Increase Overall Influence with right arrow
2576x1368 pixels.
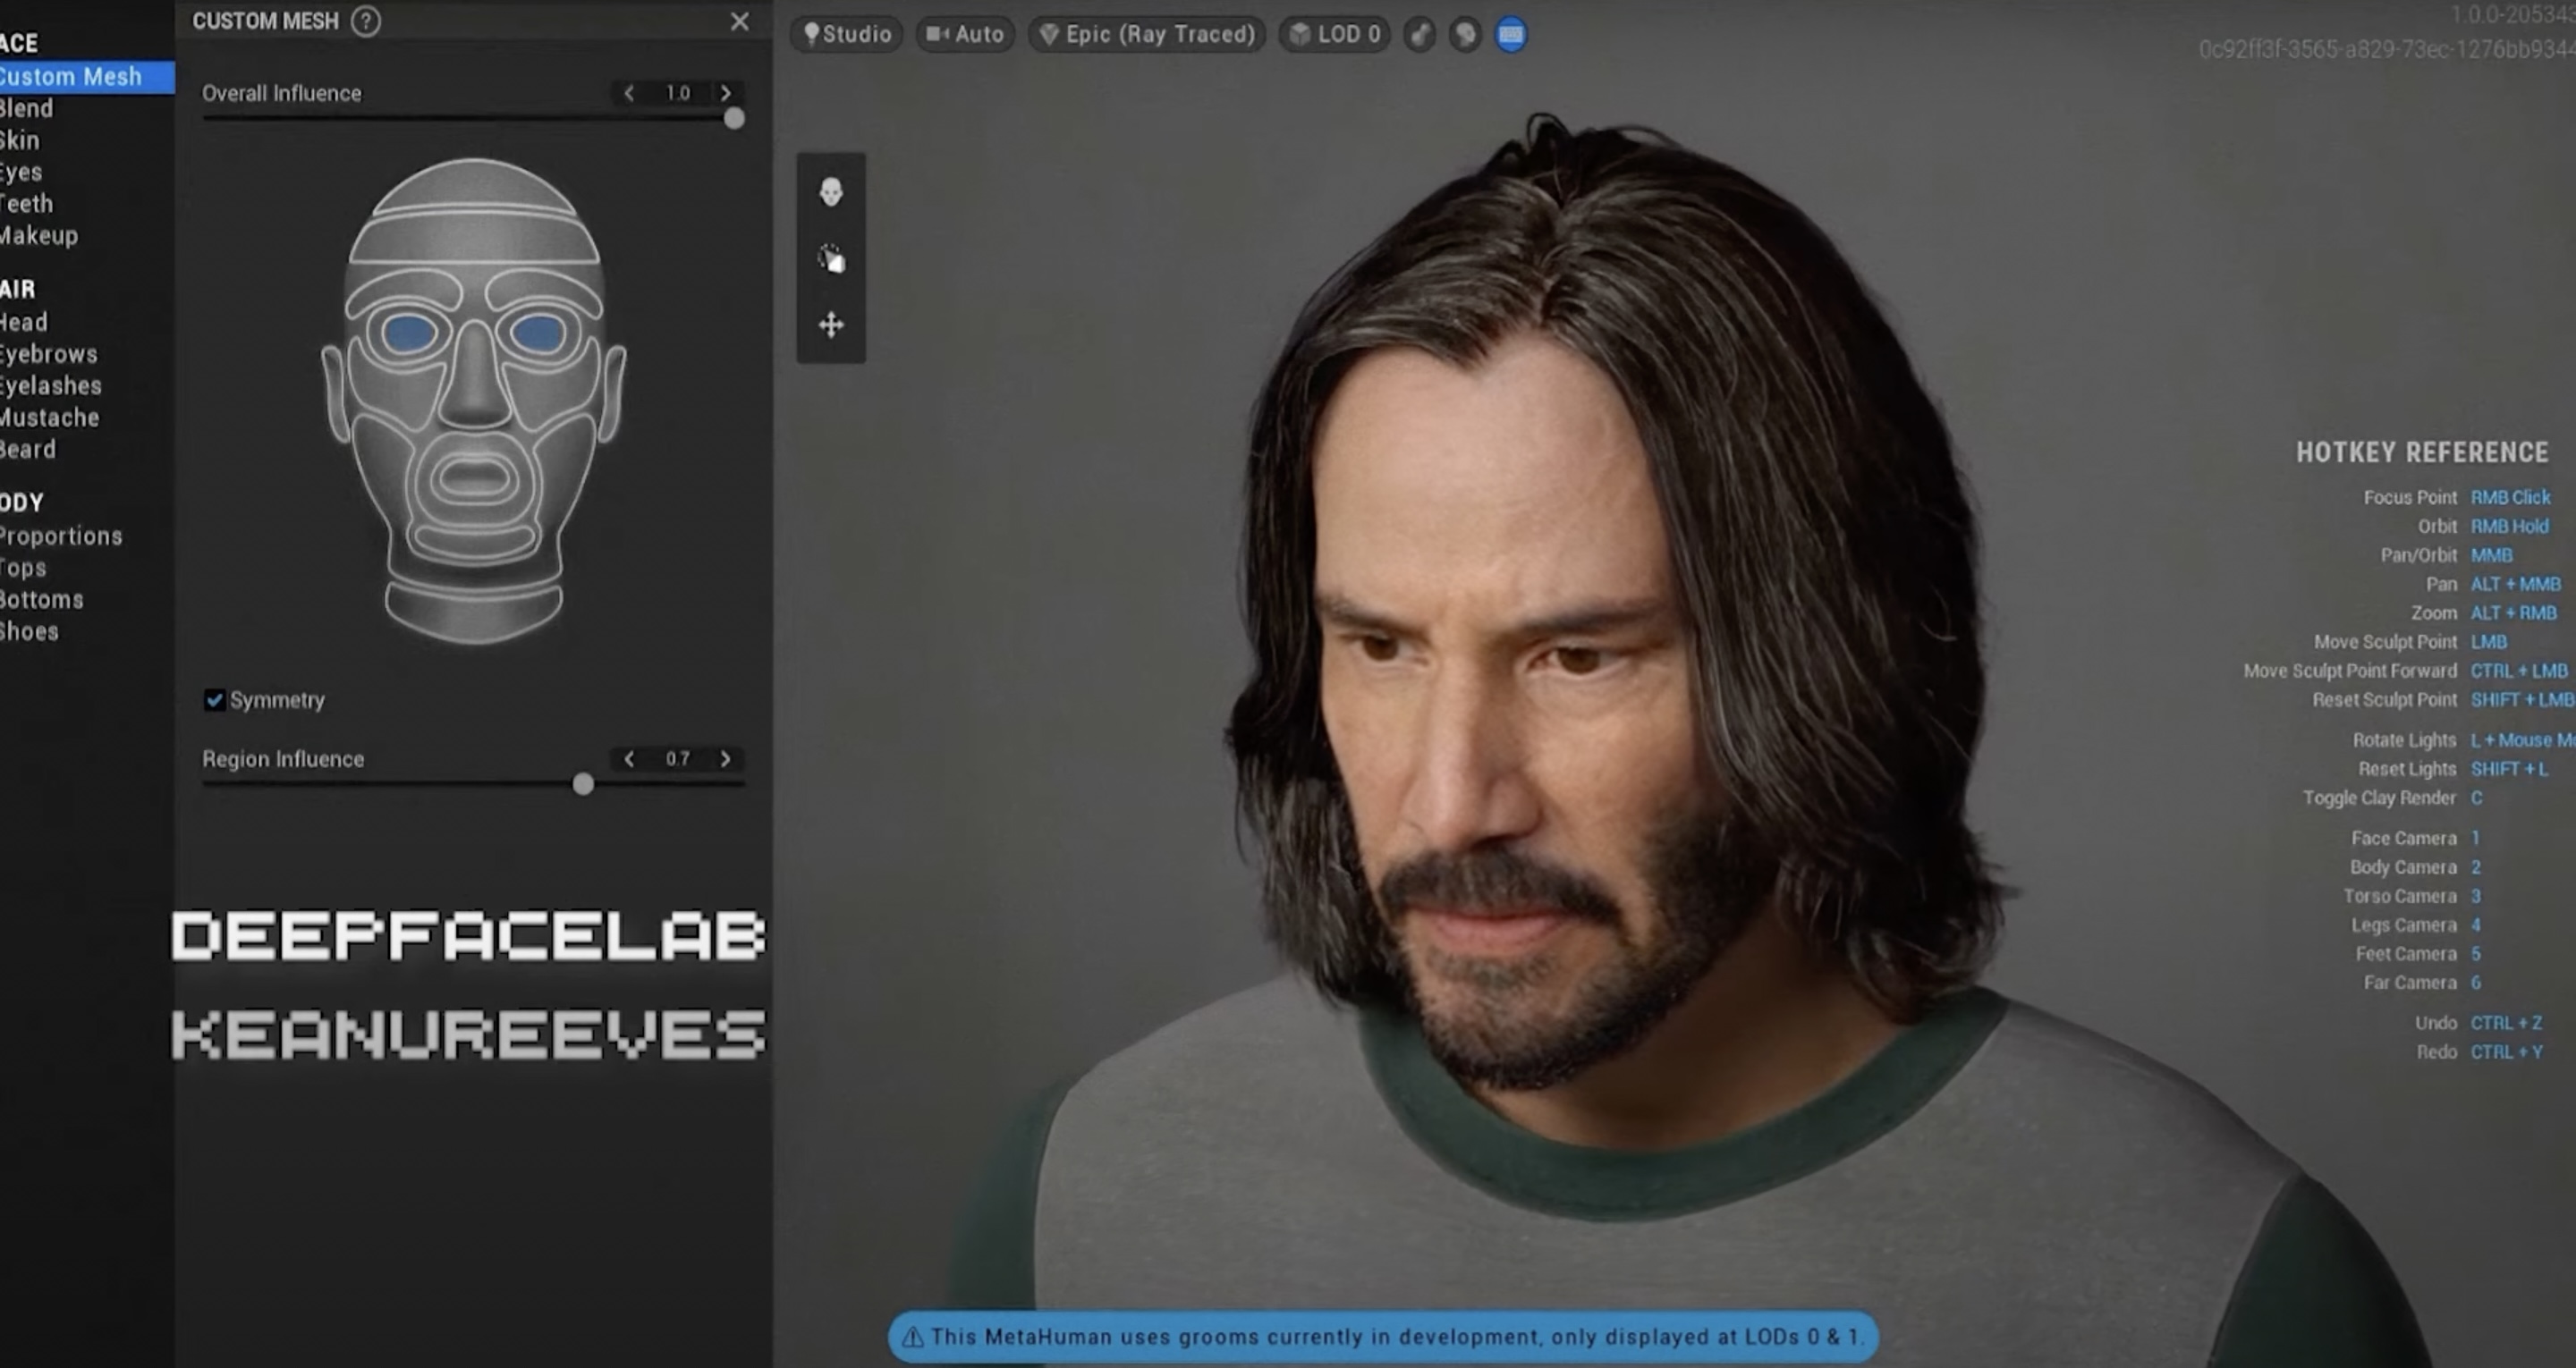point(726,93)
